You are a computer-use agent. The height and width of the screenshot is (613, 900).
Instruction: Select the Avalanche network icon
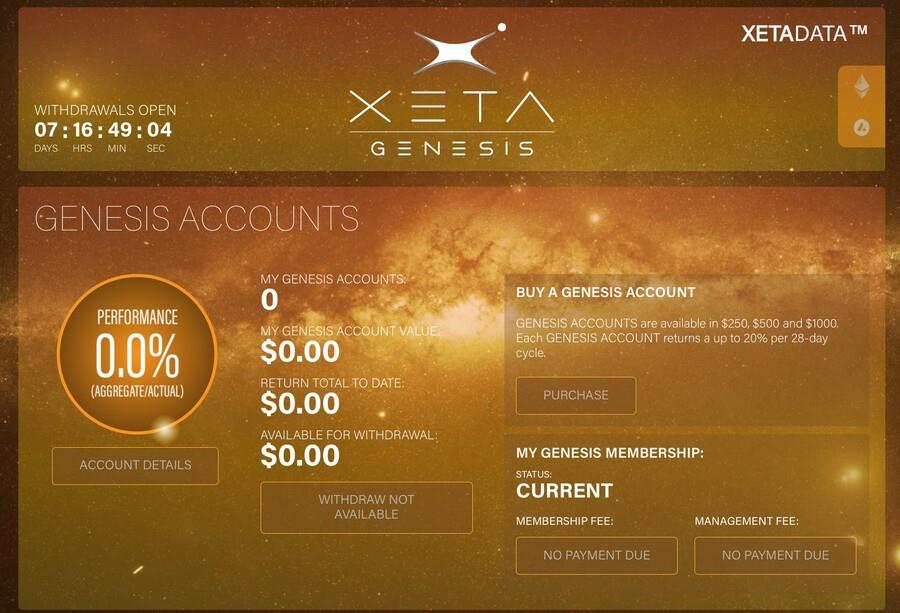point(862,127)
